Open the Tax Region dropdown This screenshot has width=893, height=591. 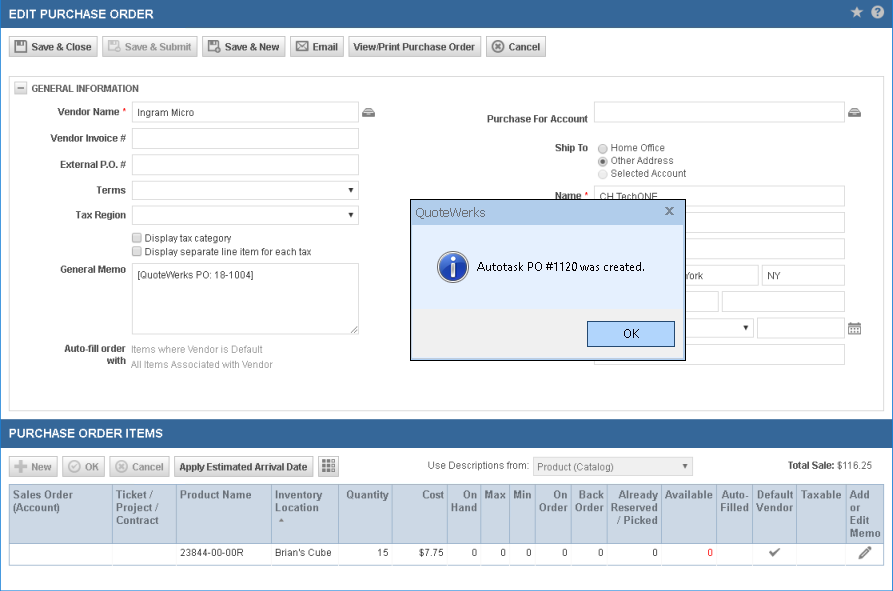pyautogui.click(x=350, y=215)
